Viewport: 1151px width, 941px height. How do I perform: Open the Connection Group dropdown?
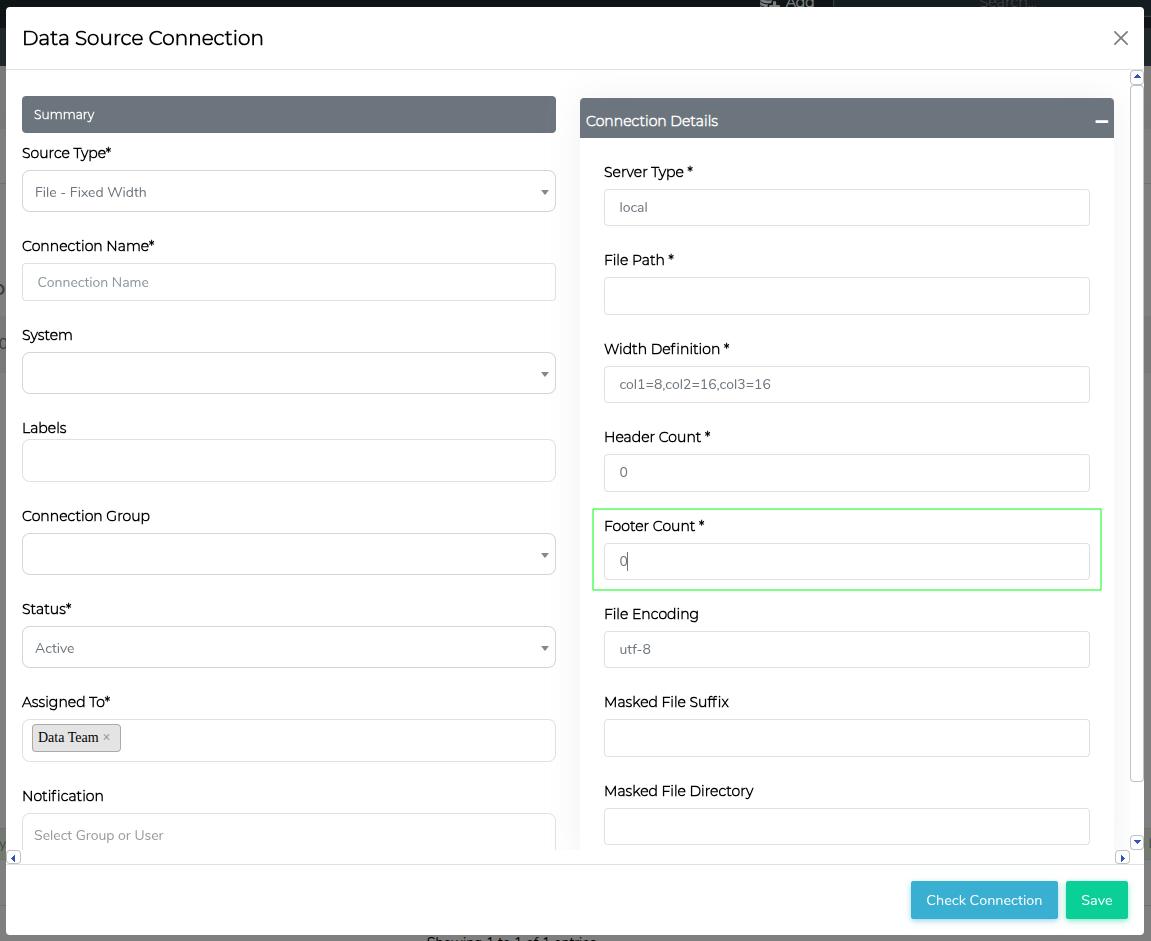(288, 555)
